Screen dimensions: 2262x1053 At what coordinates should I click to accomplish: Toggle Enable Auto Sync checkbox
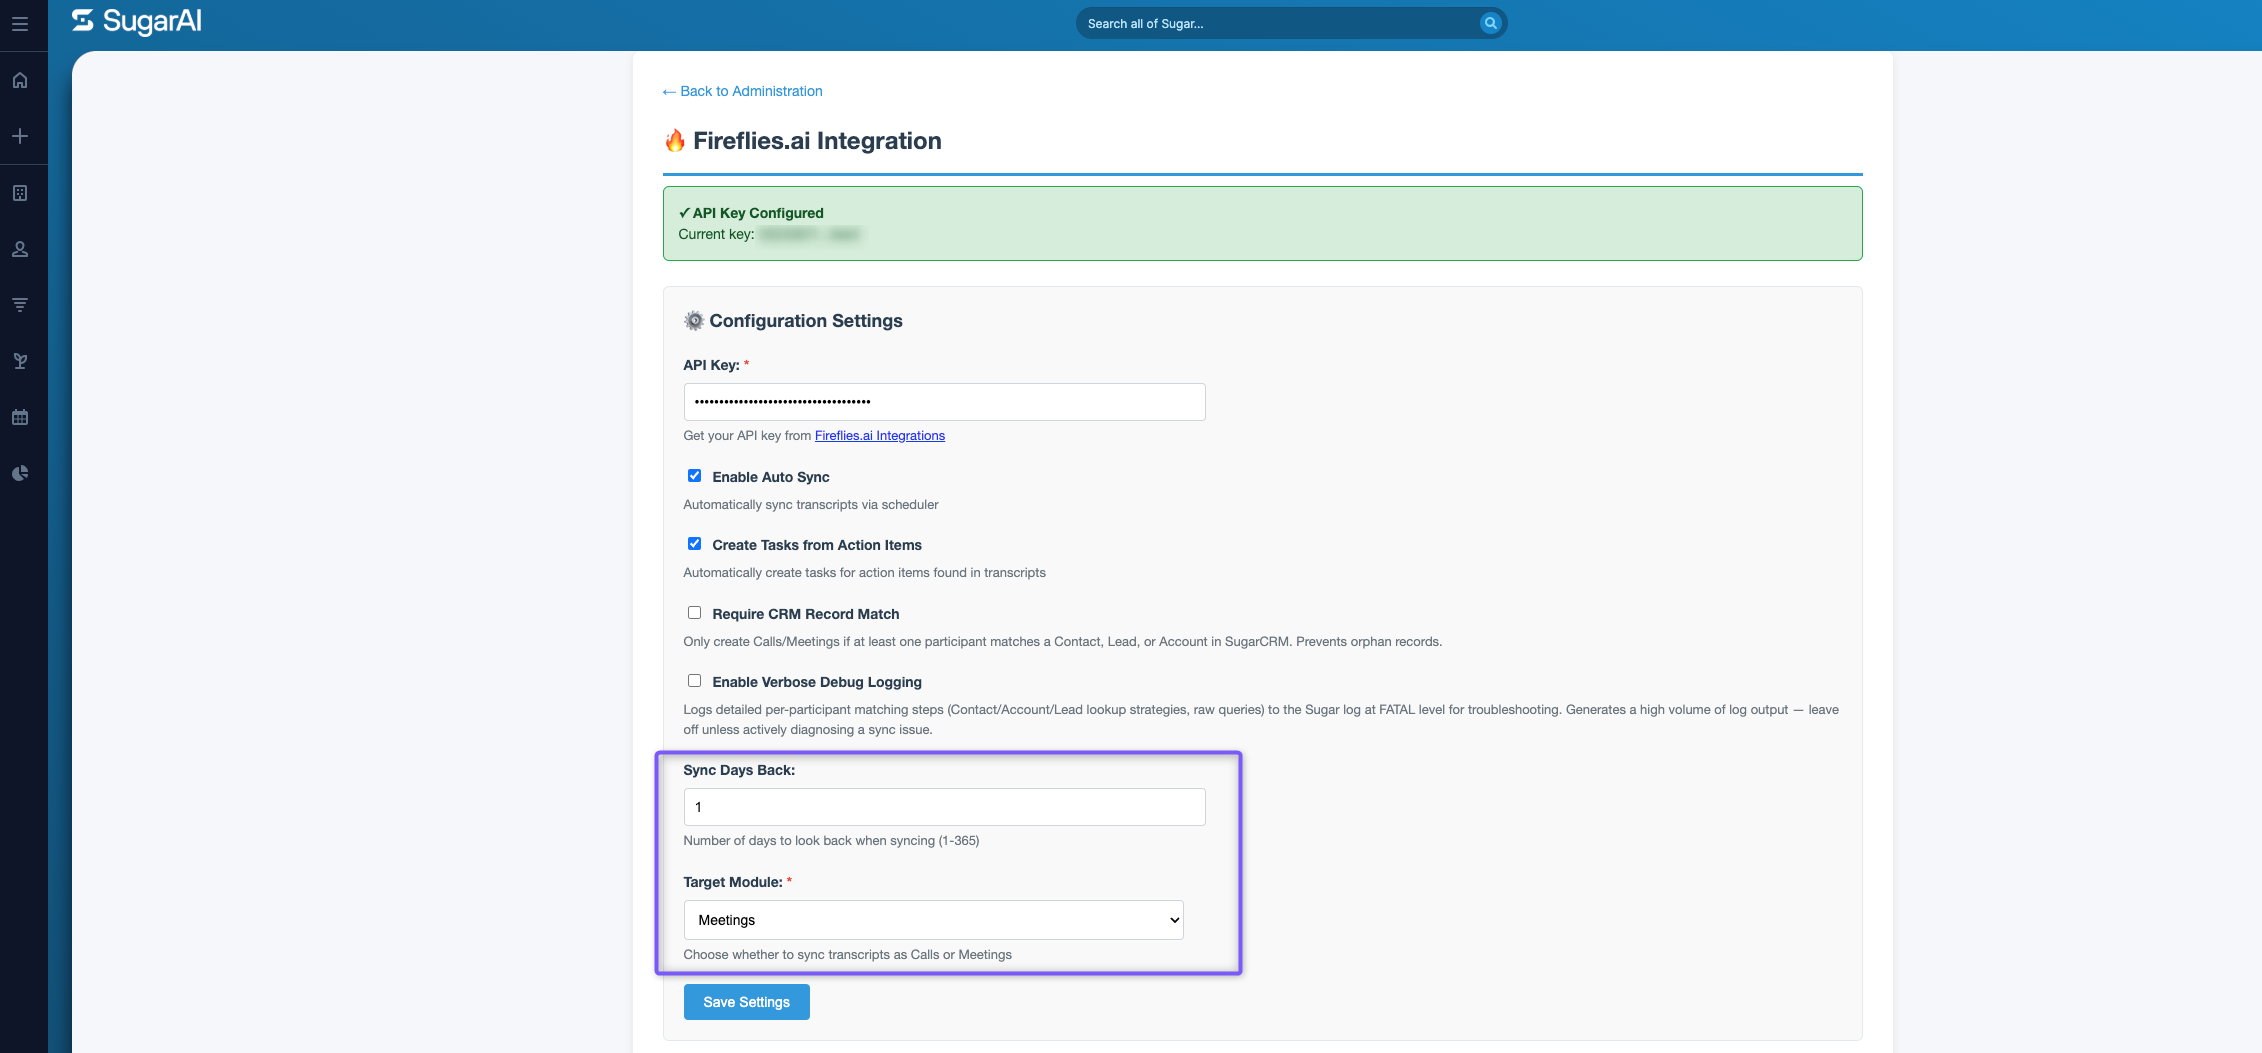coord(694,476)
